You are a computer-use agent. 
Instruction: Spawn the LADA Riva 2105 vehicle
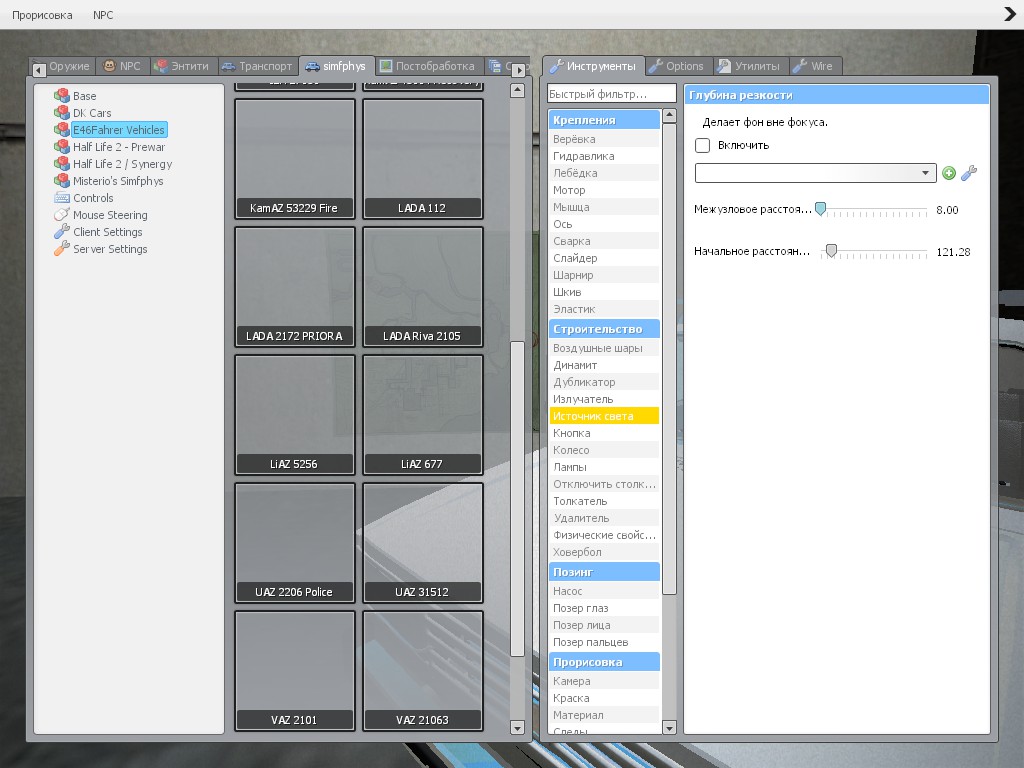423,287
